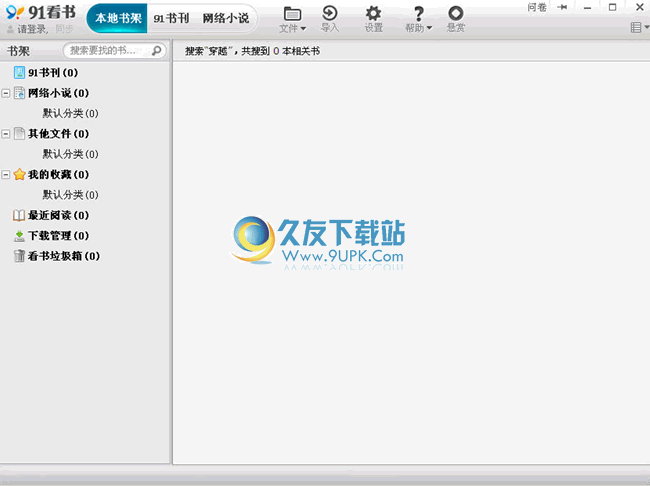Viewport: 650px width, 486px height.
Task: Select 91书刊 (0) in bookshelf tree
Action: (x=53, y=73)
